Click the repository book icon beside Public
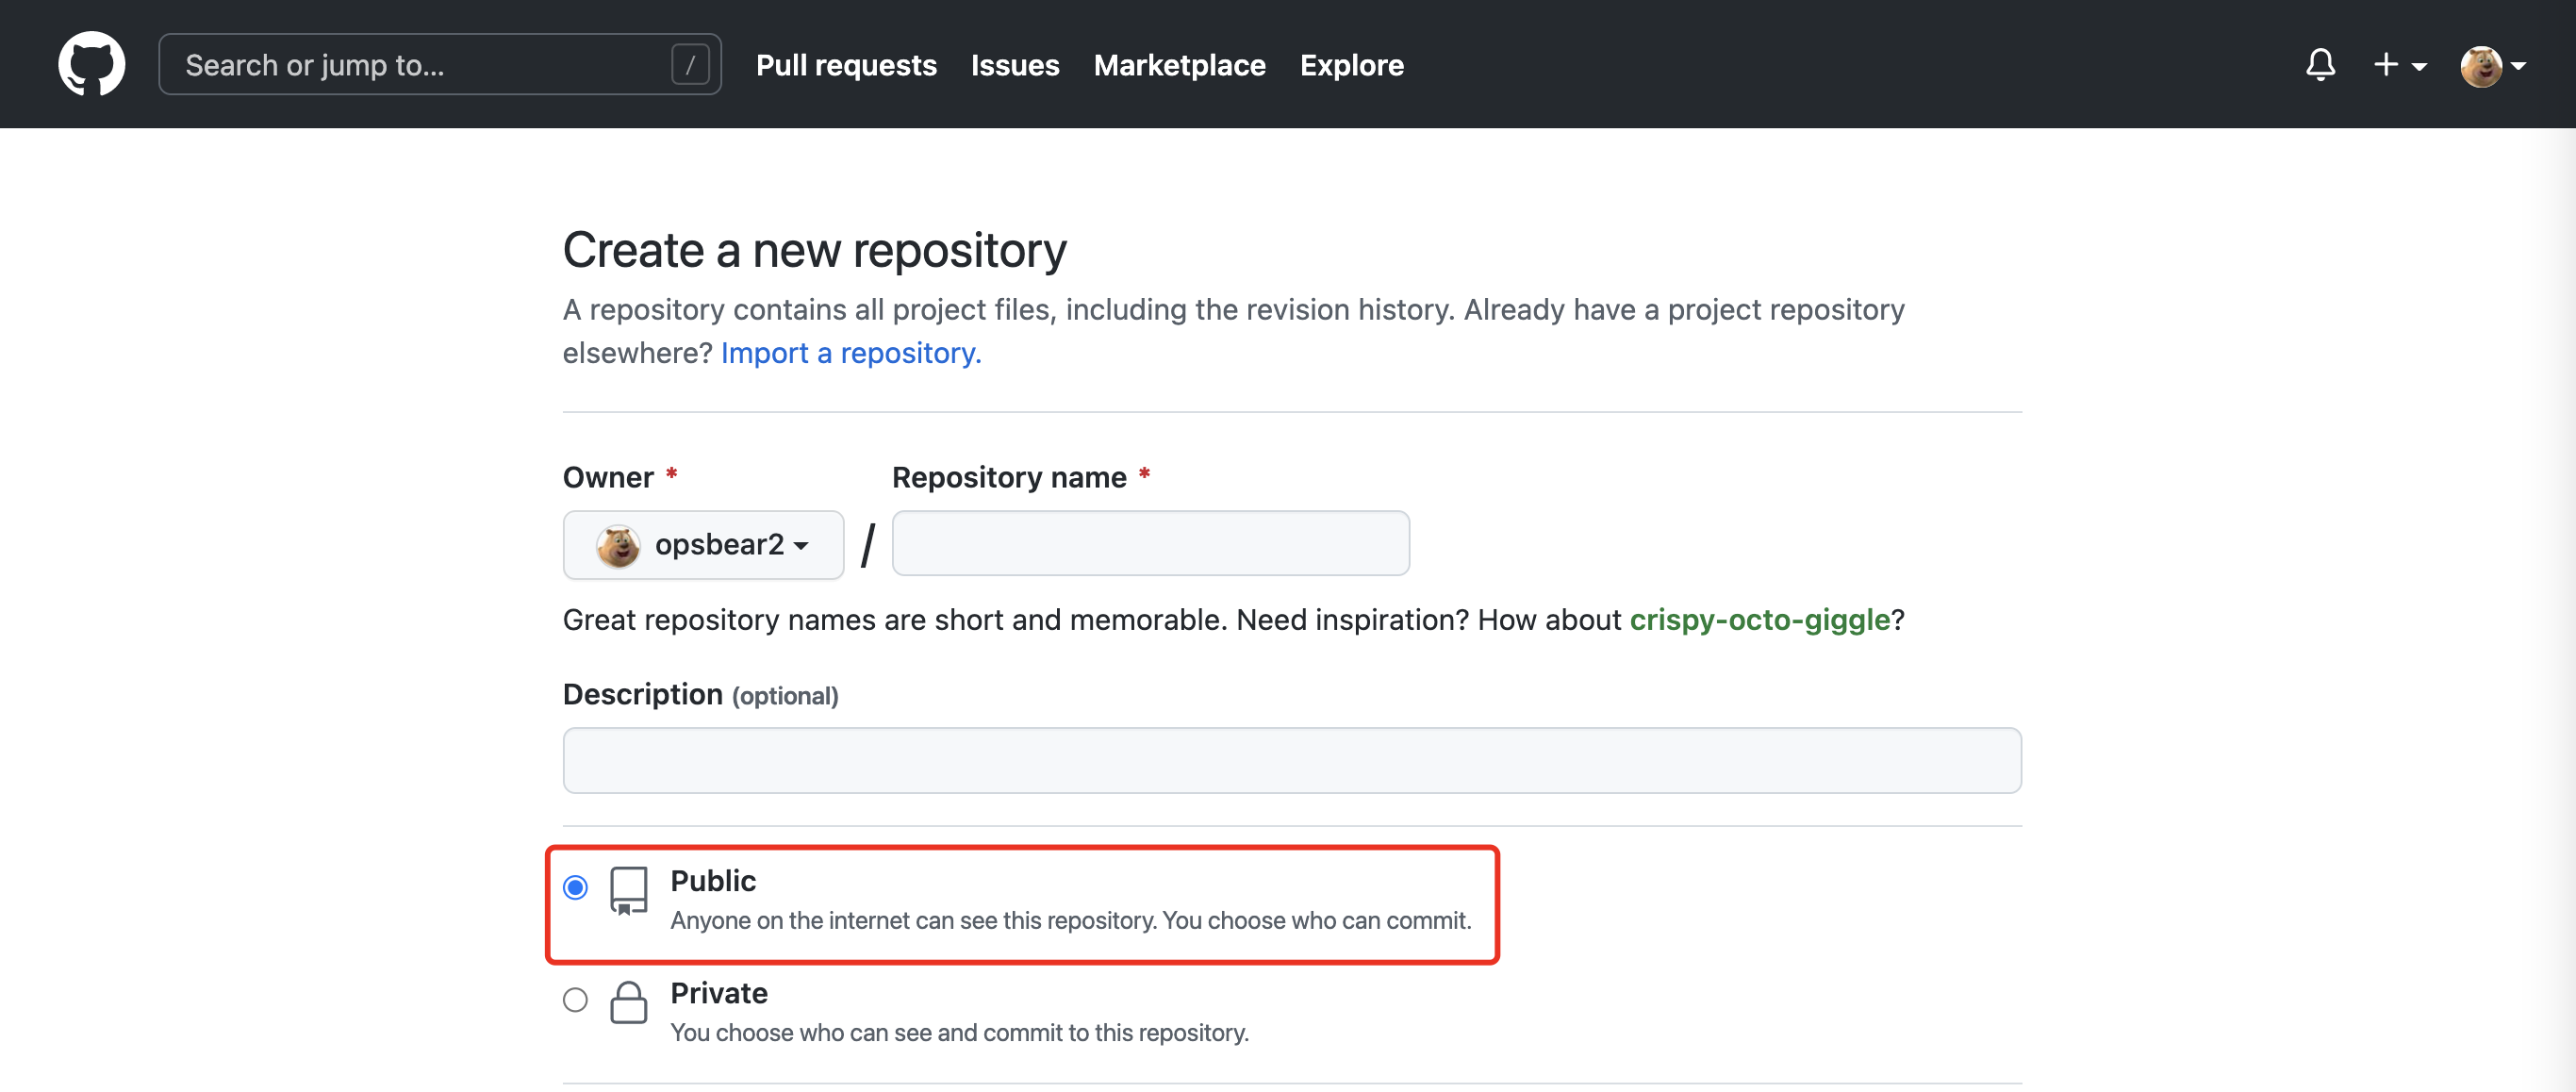Viewport: 2576px width, 1092px height. 629,890
